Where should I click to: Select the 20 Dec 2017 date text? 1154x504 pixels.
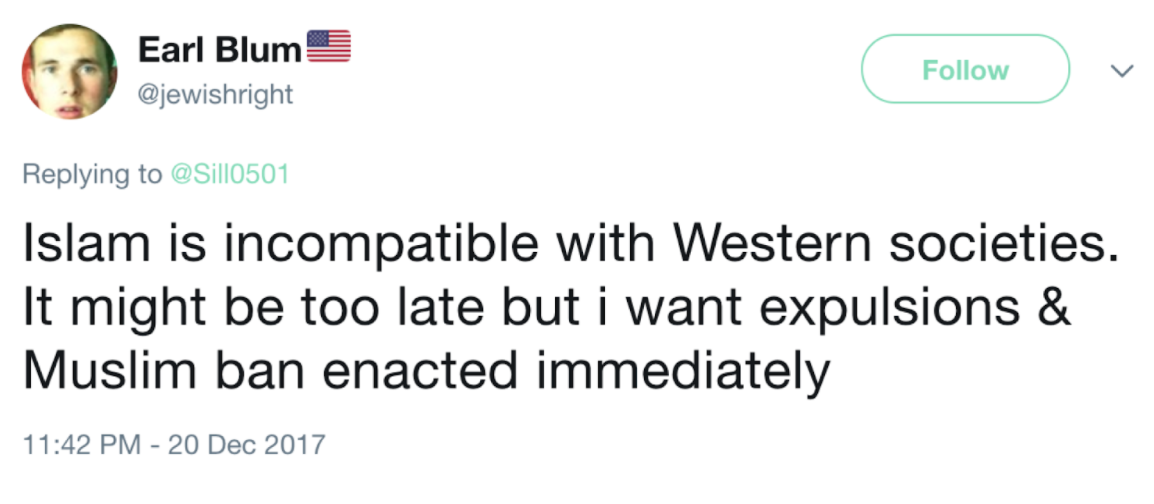click(x=246, y=444)
